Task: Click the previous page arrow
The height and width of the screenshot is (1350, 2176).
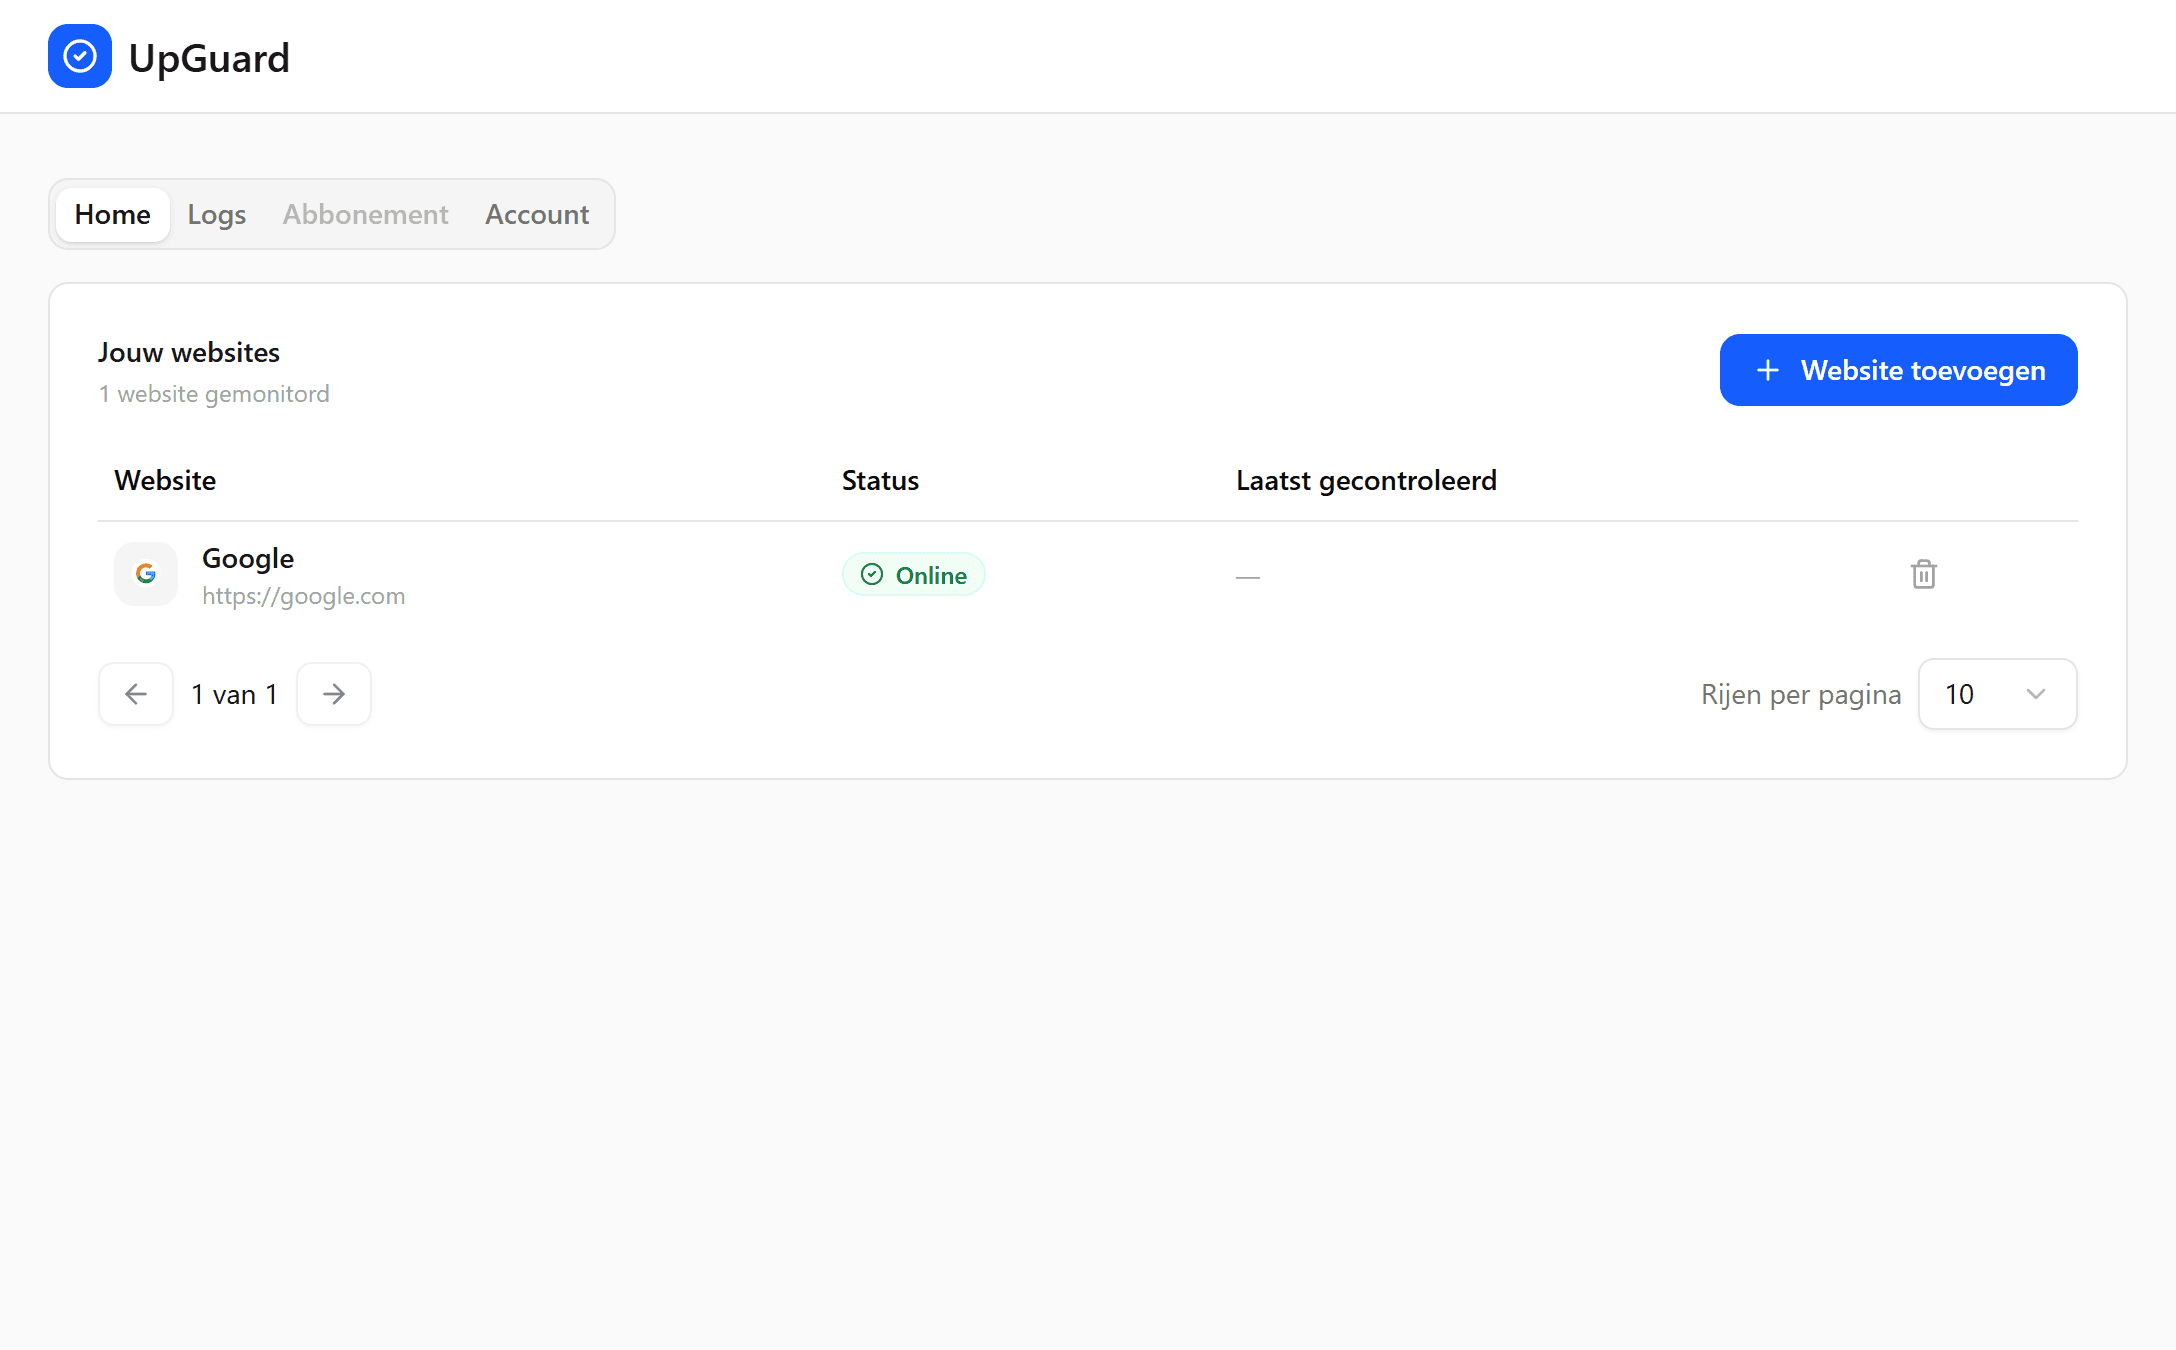Action: point(134,693)
